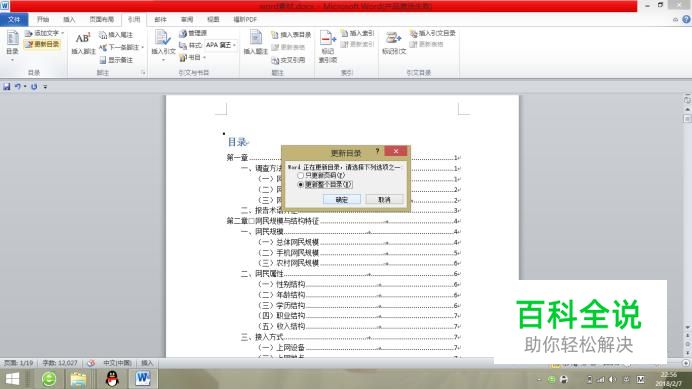This screenshot has width=692, height=389.
Task: Click 插入表目录 insert table of figures
Action: tap(291, 34)
